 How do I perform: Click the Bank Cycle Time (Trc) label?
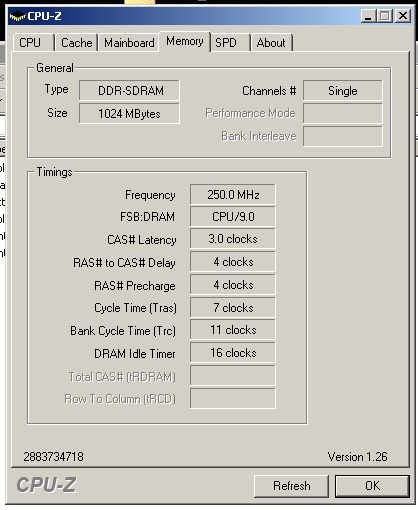pos(123,331)
